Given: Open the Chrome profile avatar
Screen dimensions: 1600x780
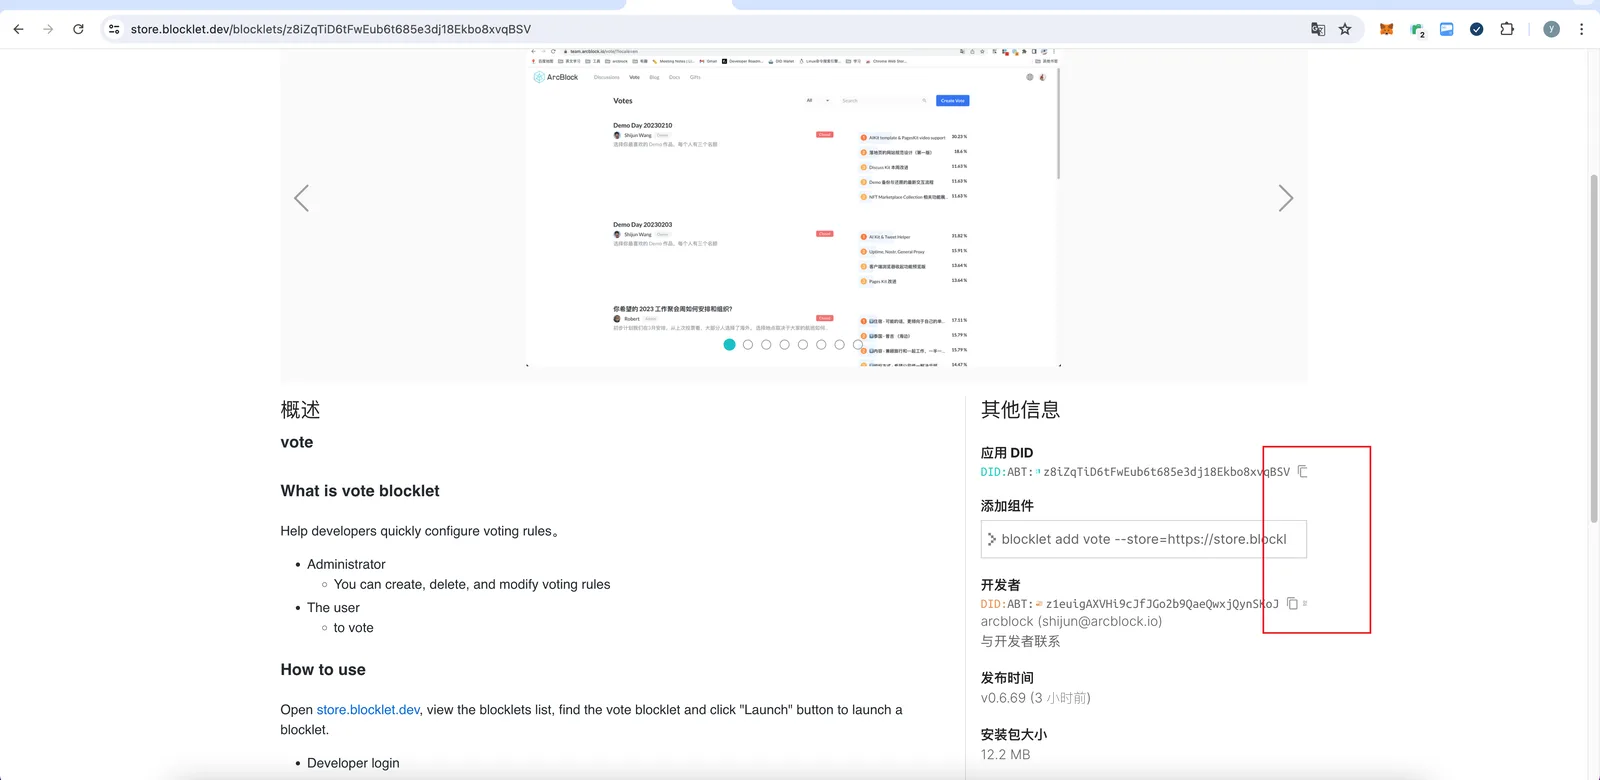Looking at the screenshot, I should 1551,29.
